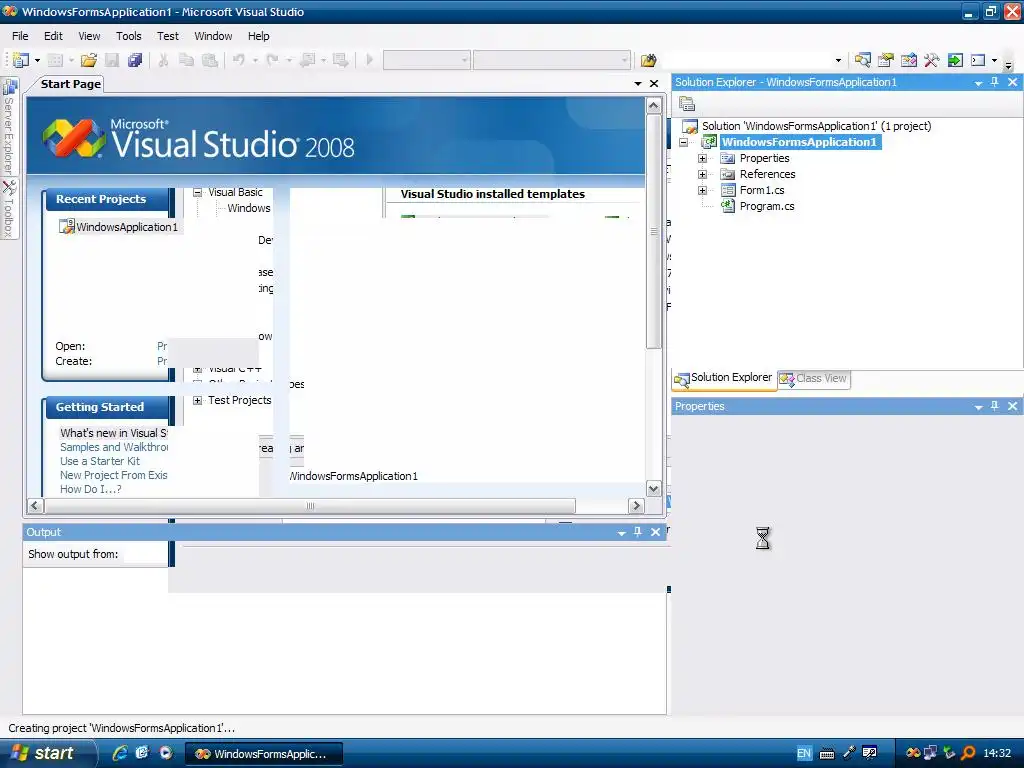Expand the References tree node
This screenshot has height=768, width=1024.
click(x=703, y=174)
